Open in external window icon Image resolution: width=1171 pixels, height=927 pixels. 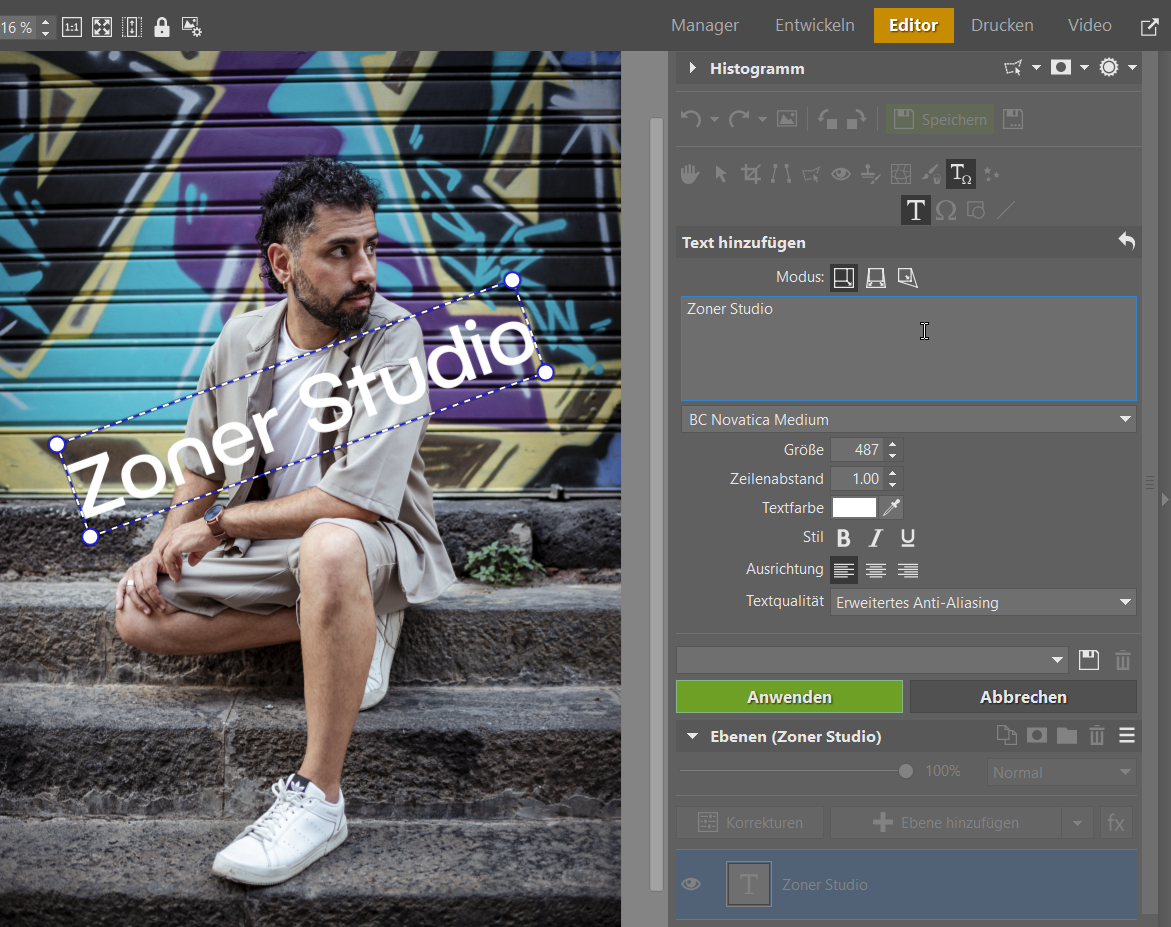click(x=1149, y=26)
